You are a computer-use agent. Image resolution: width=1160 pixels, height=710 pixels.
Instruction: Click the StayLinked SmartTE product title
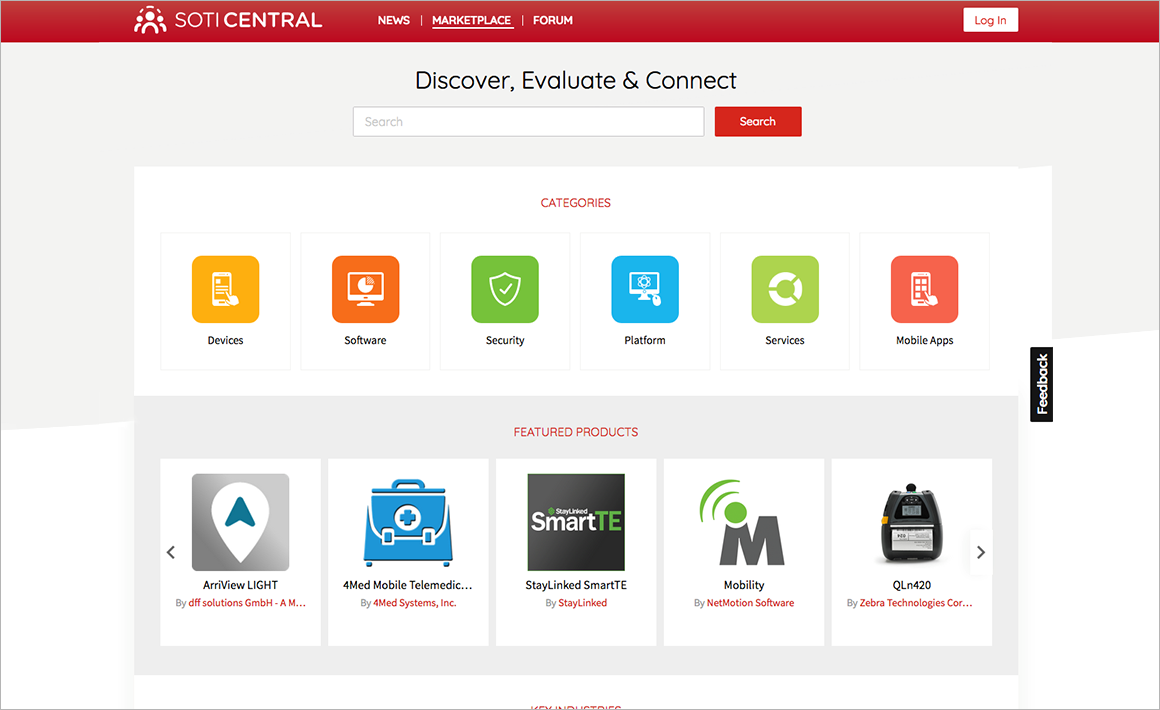576,585
